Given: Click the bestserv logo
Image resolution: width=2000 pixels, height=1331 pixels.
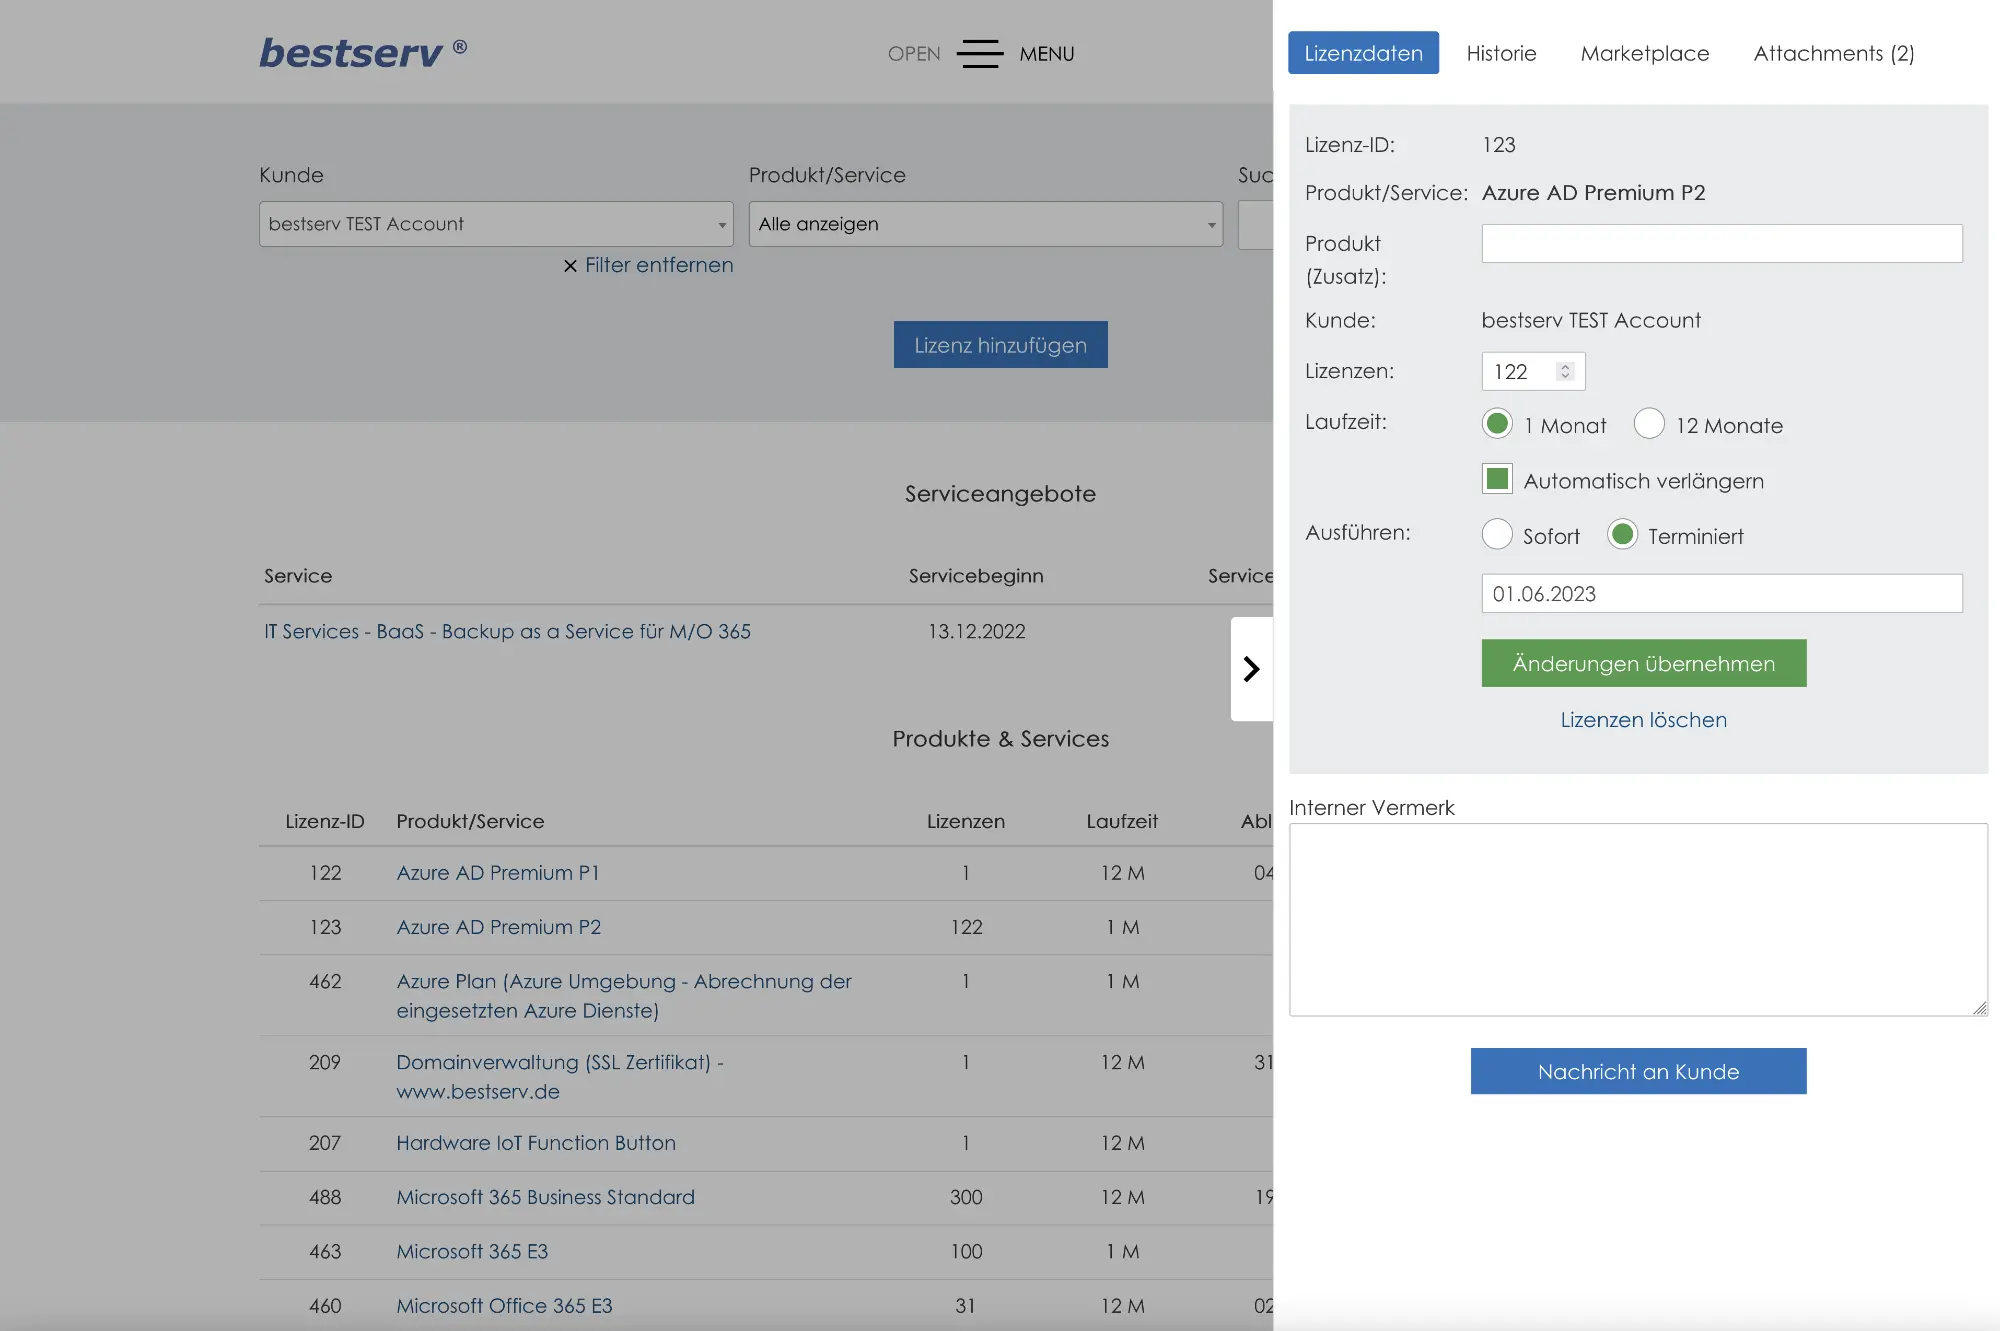Looking at the screenshot, I should coord(362,52).
